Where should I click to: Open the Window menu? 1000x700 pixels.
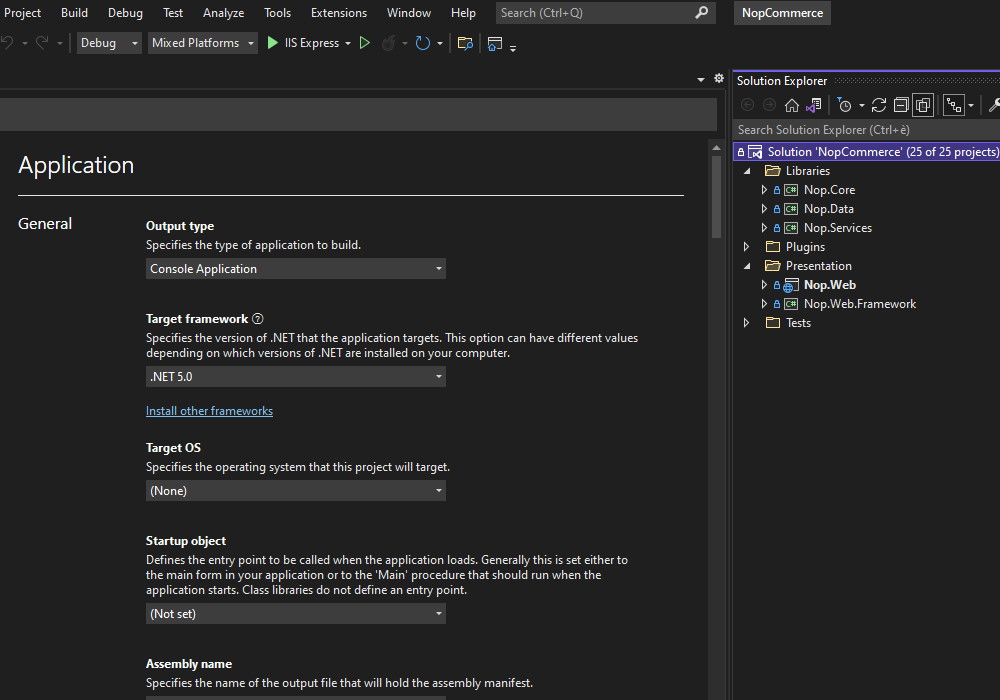409,13
